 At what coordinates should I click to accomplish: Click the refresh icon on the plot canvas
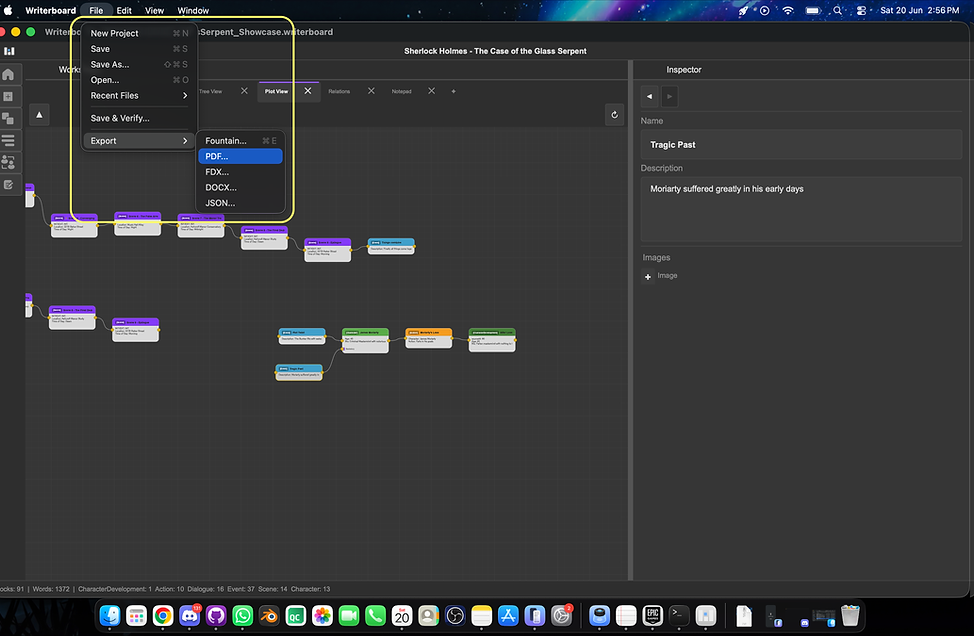point(614,114)
